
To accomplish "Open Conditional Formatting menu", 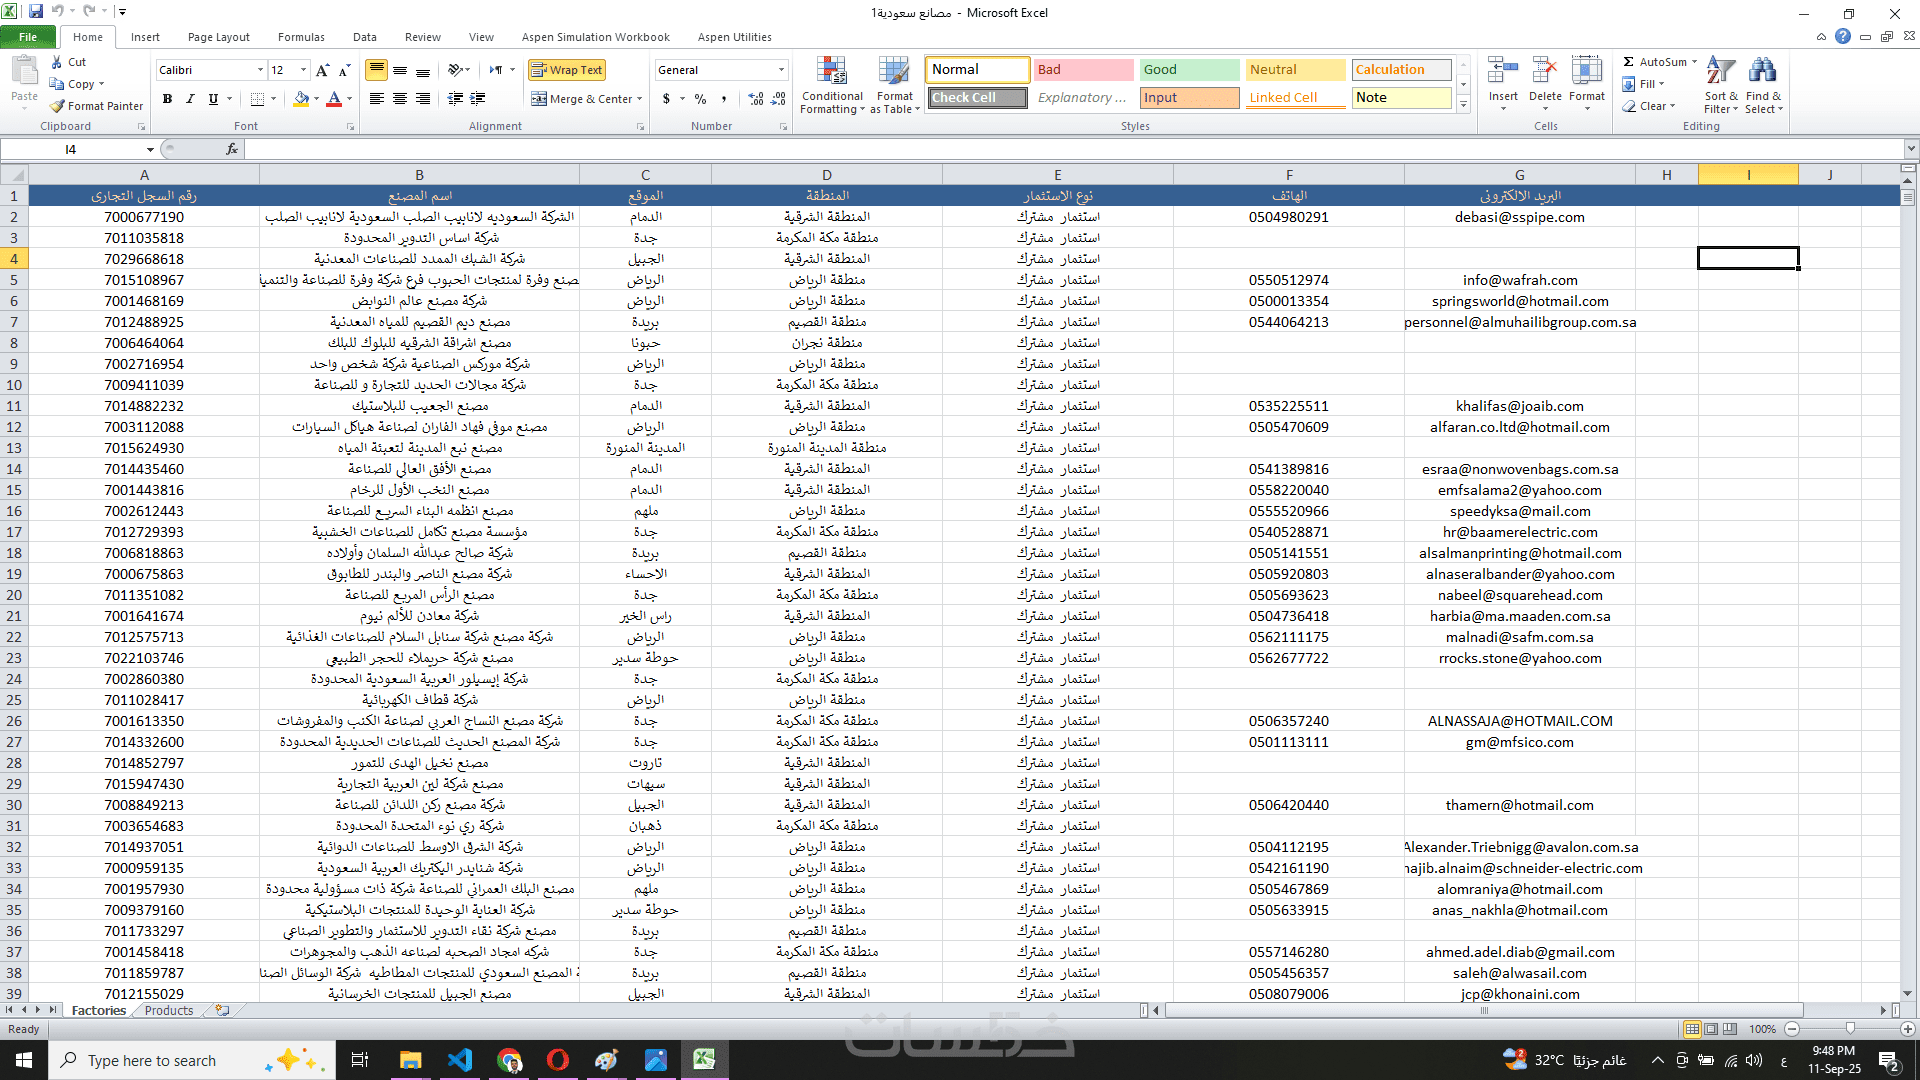I will 831,86.
